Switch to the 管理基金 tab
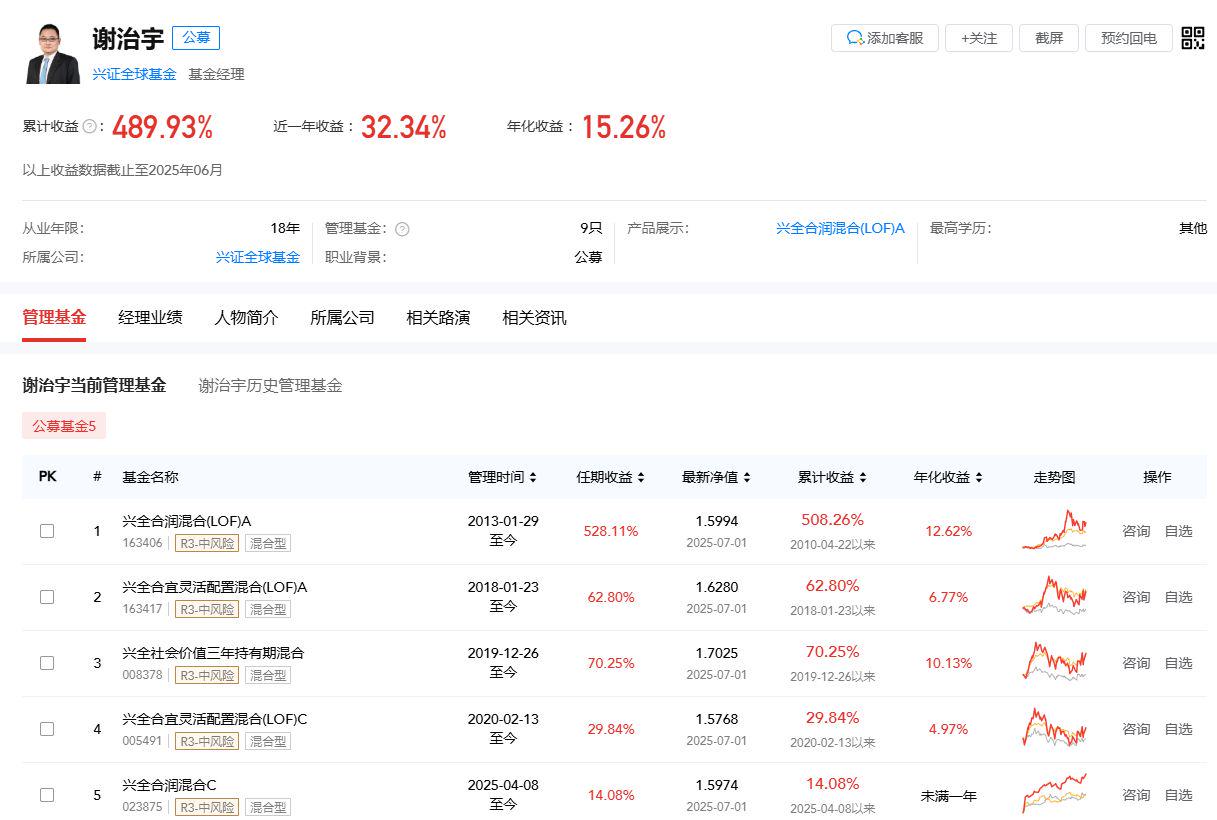This screenshot has height=820, width=1217. [54, 318]
